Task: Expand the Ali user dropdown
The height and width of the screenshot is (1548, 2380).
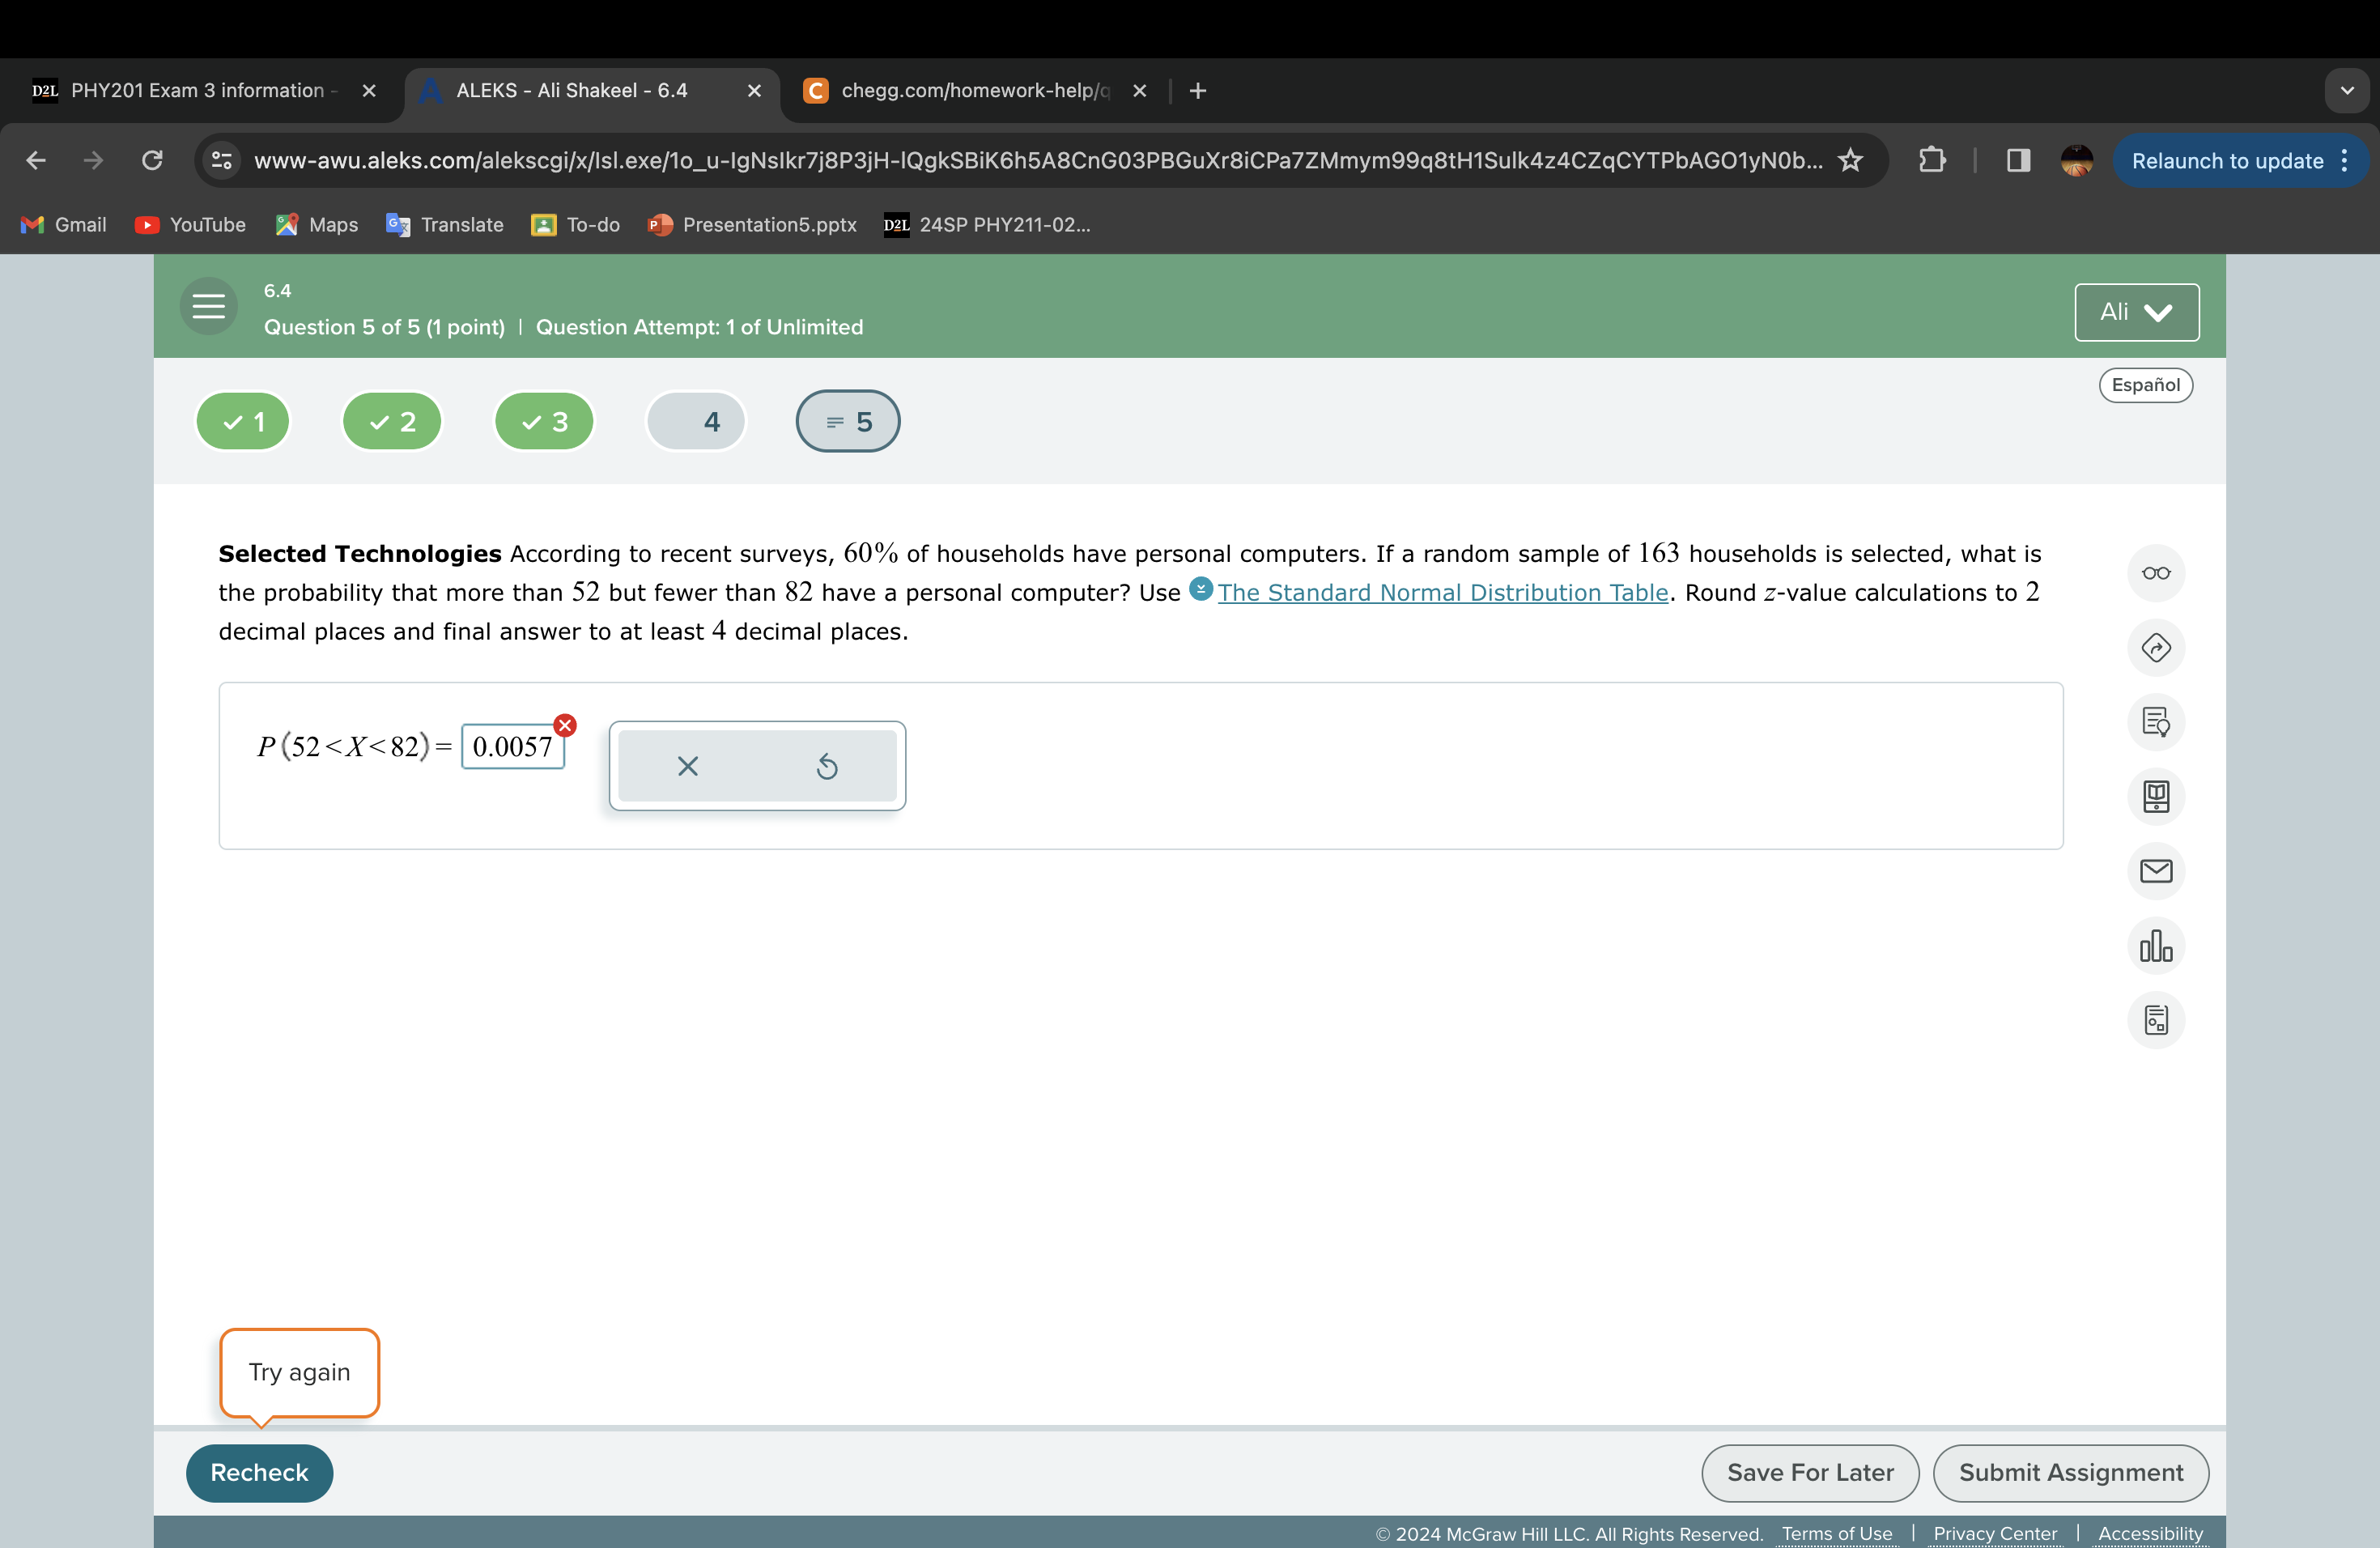Action: point(2136,312)
